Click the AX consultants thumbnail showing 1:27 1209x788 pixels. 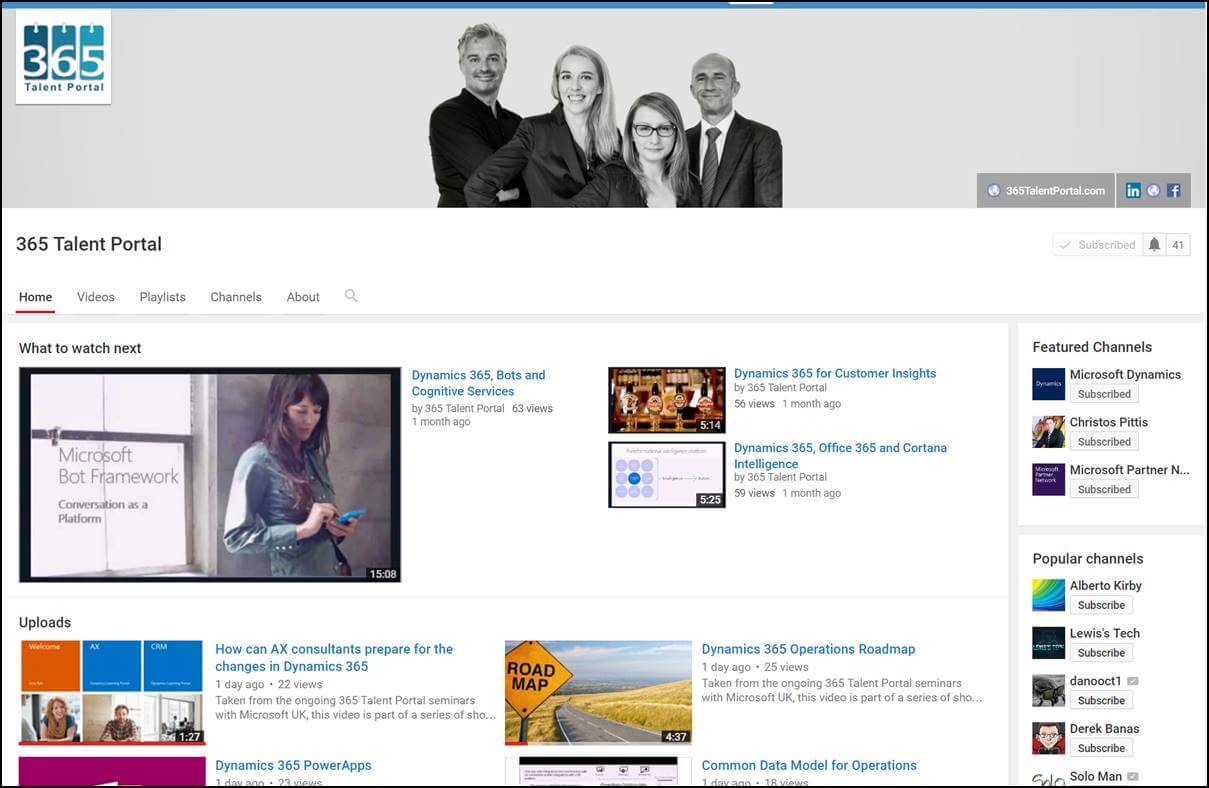[112, 693]
